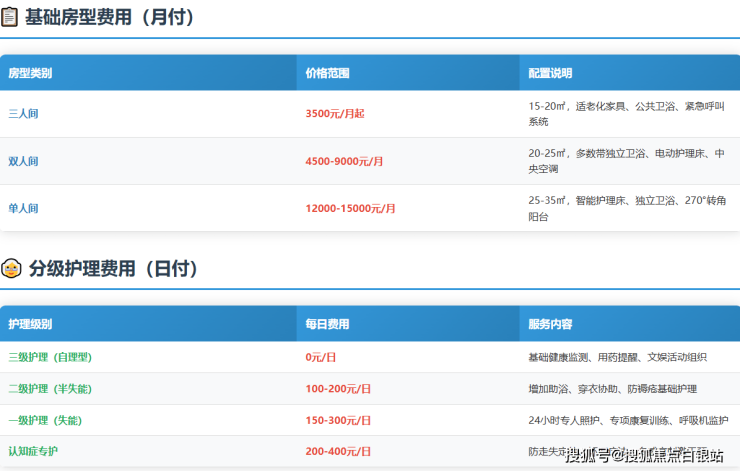Click the 12000-15000元/月 price
740x471 pixels.
(350, 208)
